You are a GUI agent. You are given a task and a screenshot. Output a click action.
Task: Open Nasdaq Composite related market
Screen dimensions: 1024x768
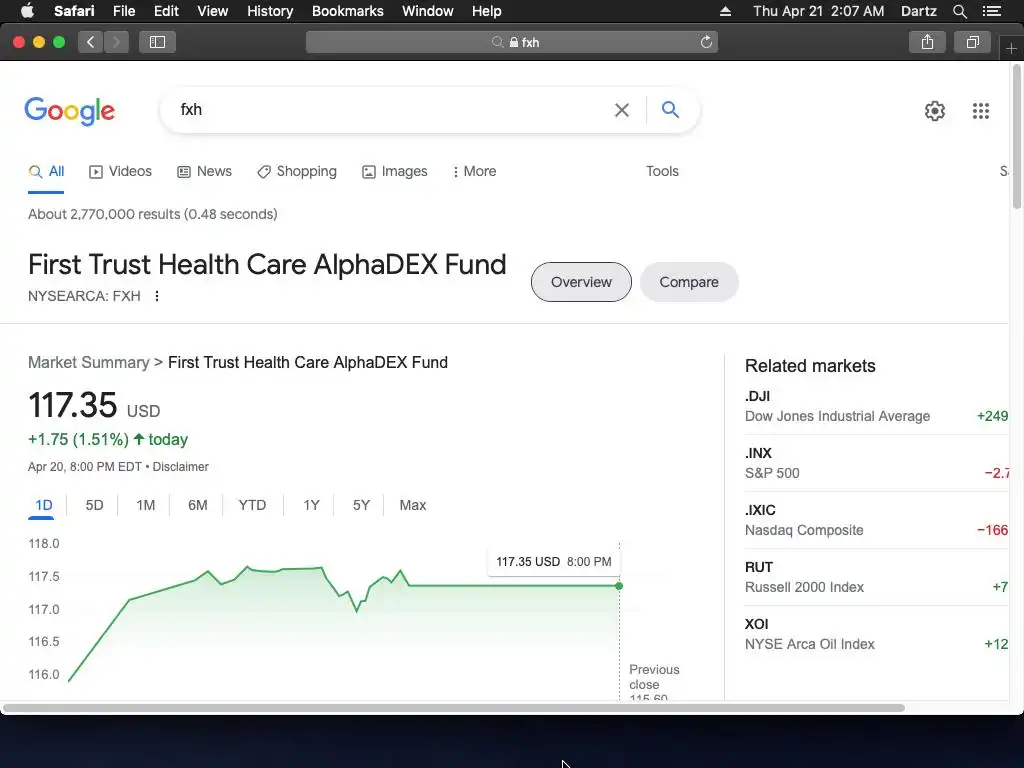876,520
